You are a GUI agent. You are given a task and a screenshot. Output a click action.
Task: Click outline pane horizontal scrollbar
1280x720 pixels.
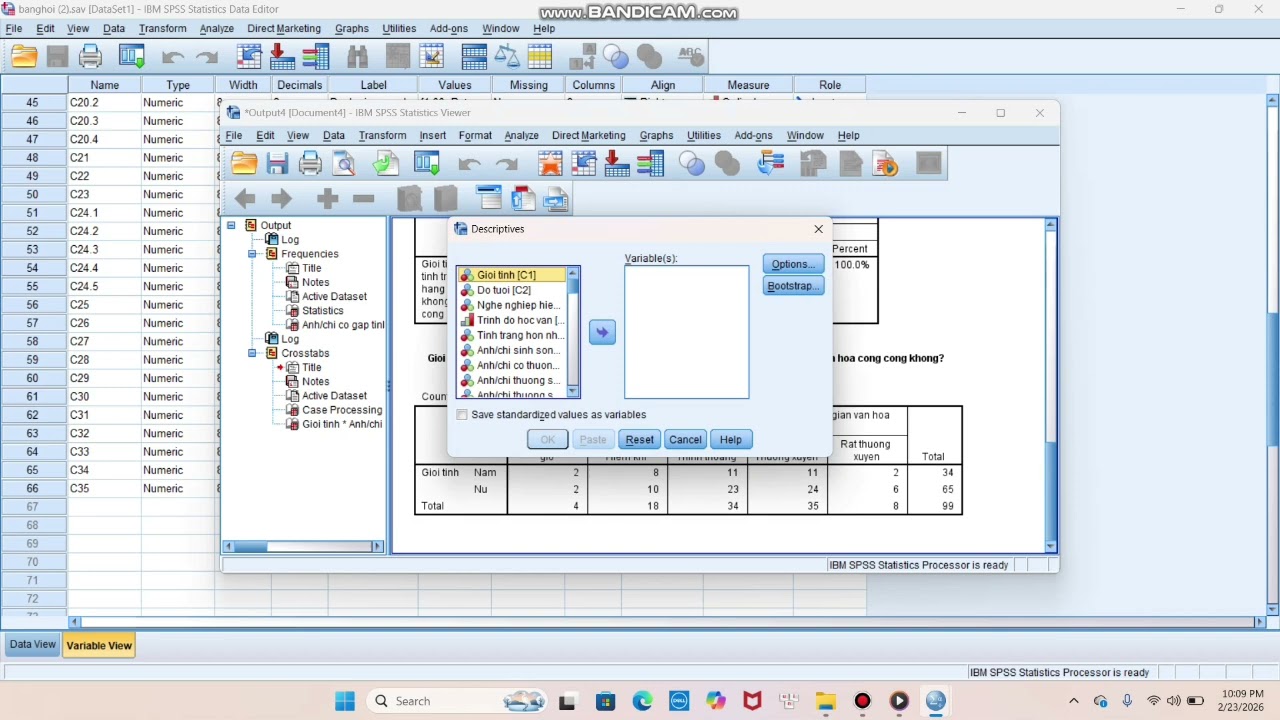click(x=303, y=546)
